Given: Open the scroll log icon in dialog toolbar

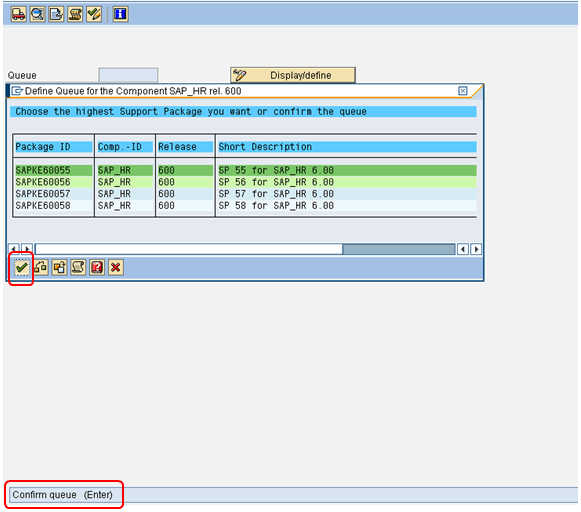Looking at the screenshot, I should [x=78, y=267].
